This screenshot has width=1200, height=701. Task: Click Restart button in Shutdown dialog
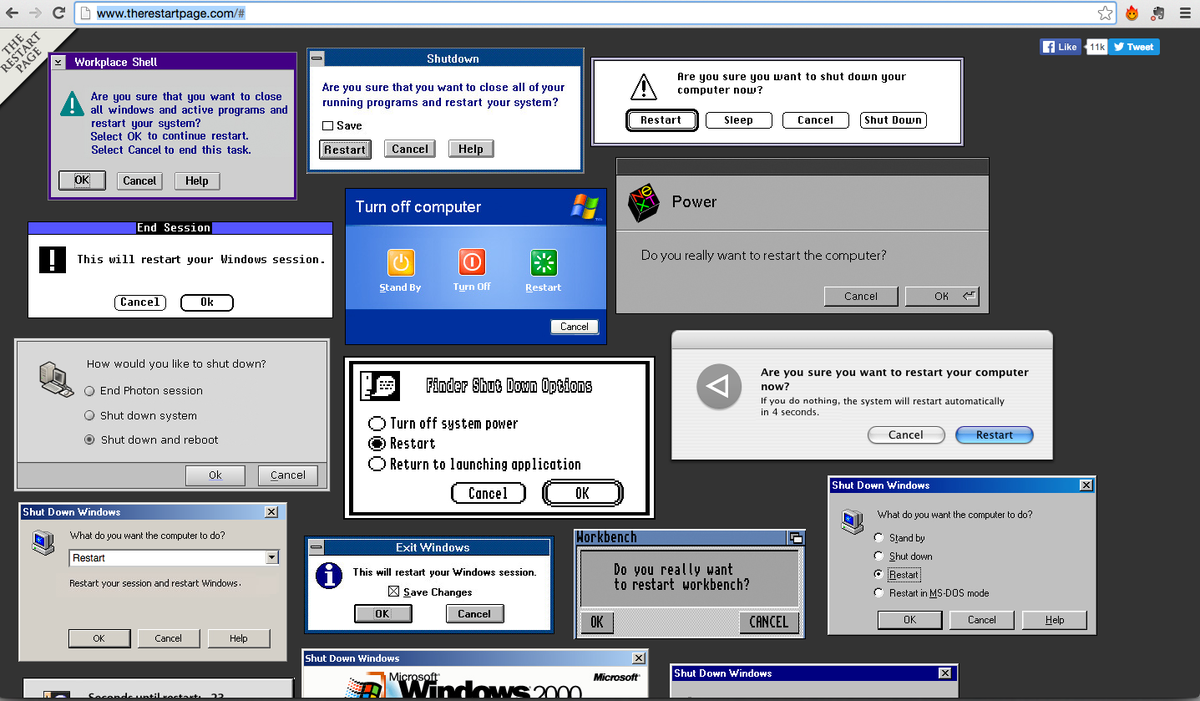coord(345,149)
